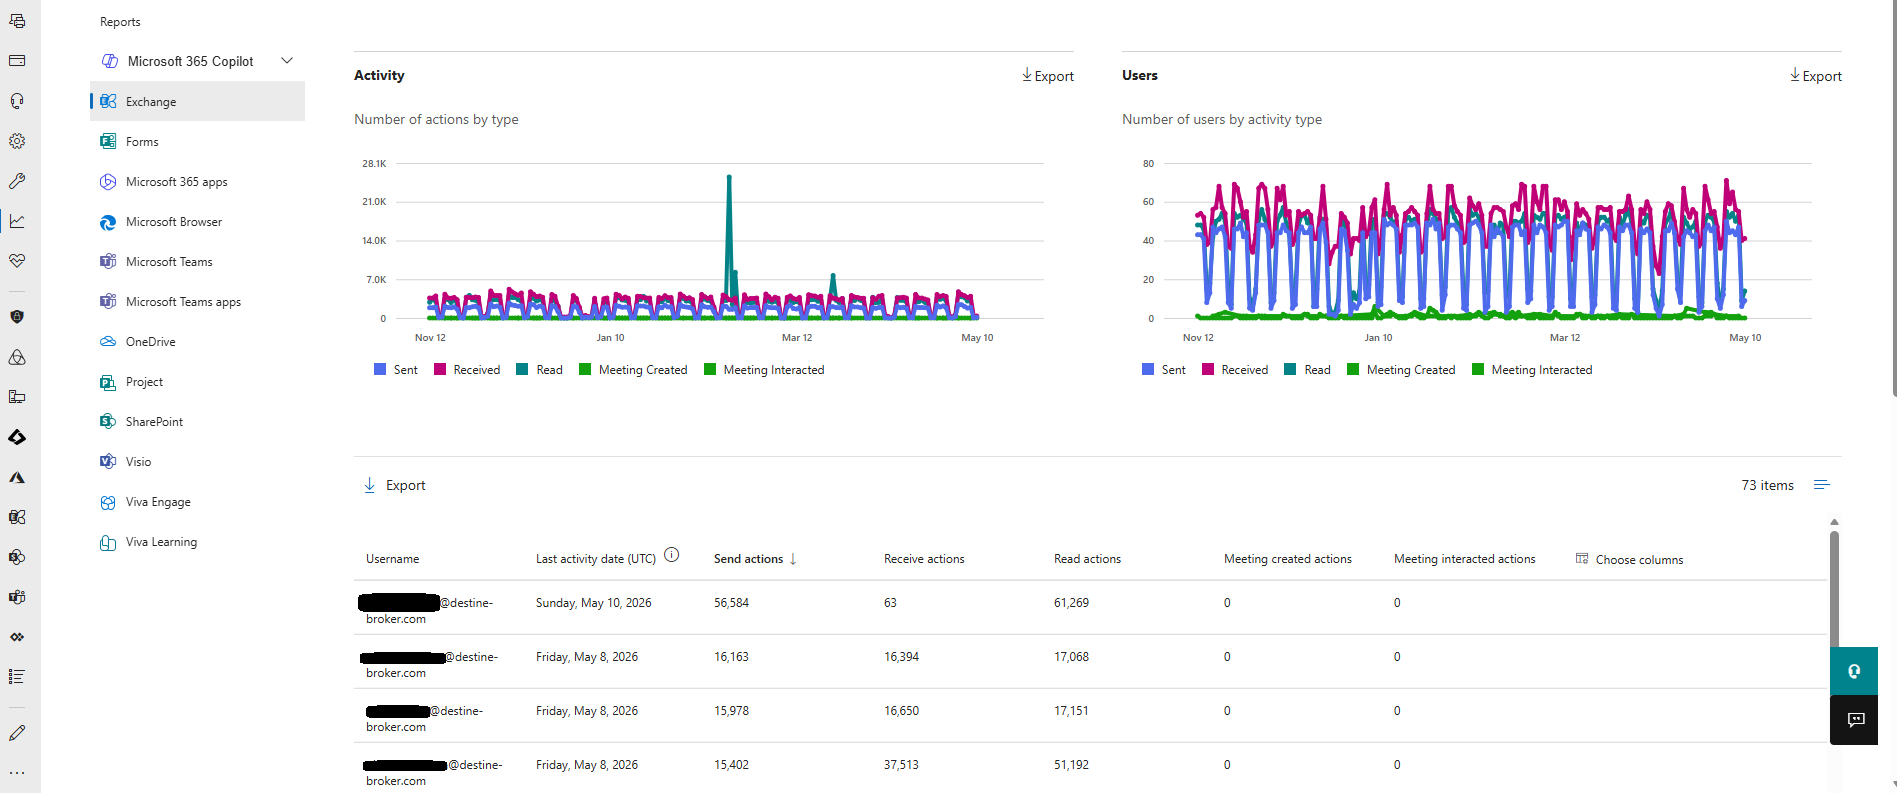Toggle Read legend swatch in Users chart
1897x793 pixels.
1290,369
